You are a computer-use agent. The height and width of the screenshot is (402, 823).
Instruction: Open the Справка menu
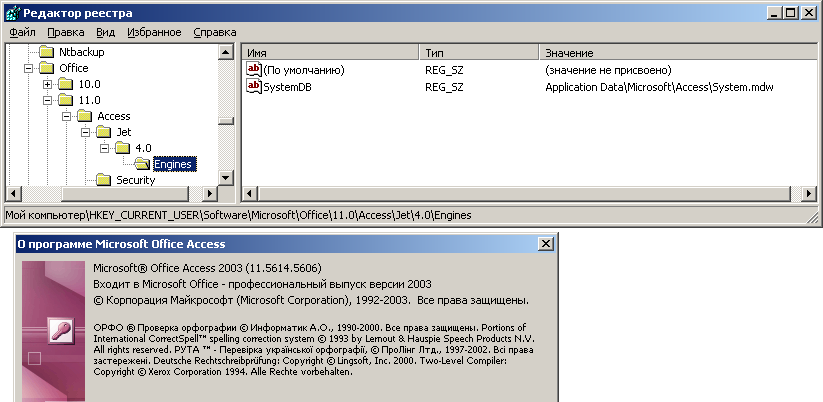click(x=215, y=33)
